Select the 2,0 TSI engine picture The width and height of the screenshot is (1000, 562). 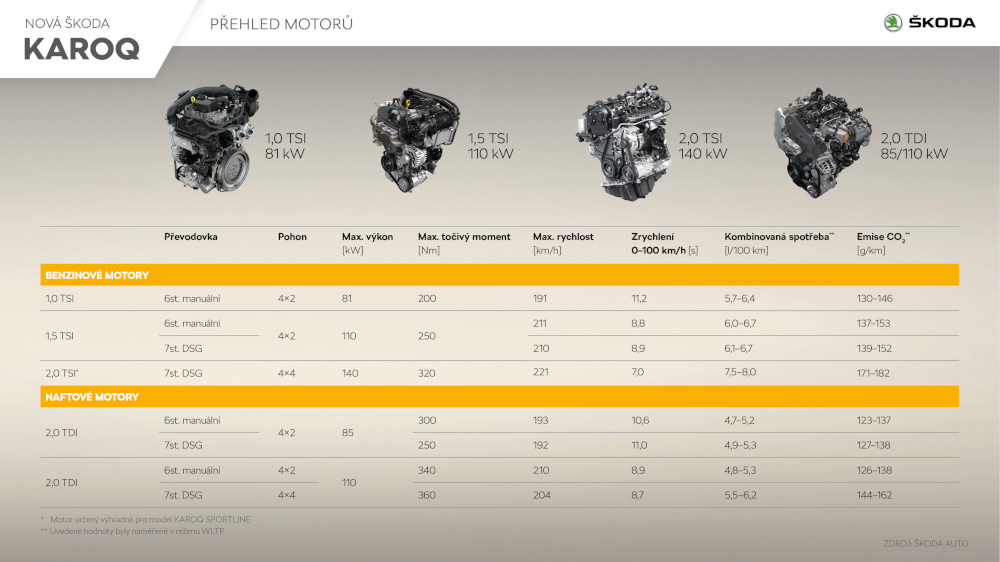pos(624,142)
